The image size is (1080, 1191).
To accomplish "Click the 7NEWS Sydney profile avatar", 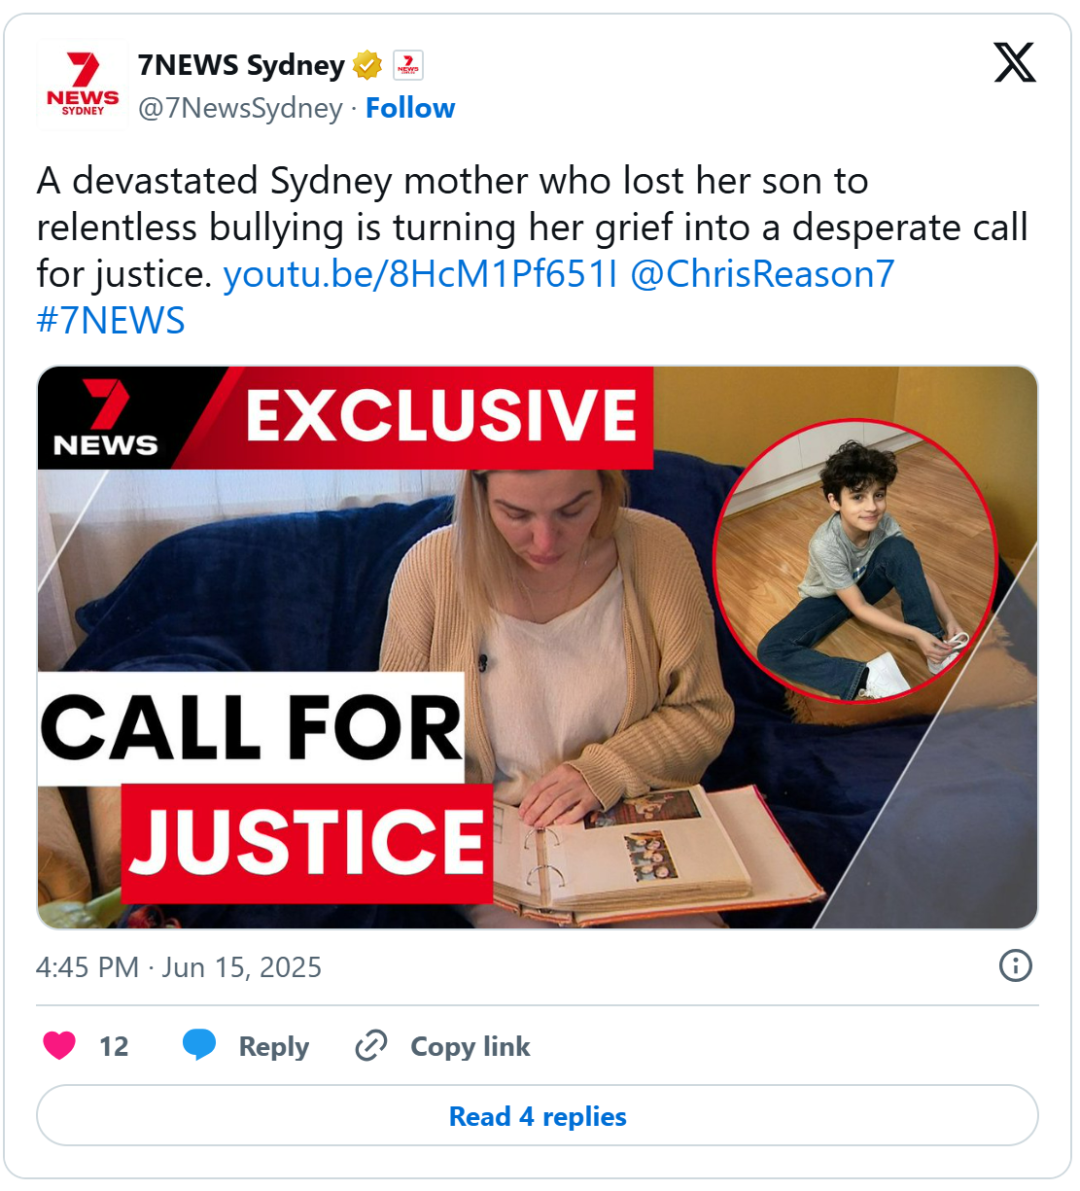I will pyautogui.click(x=83, y=85).
